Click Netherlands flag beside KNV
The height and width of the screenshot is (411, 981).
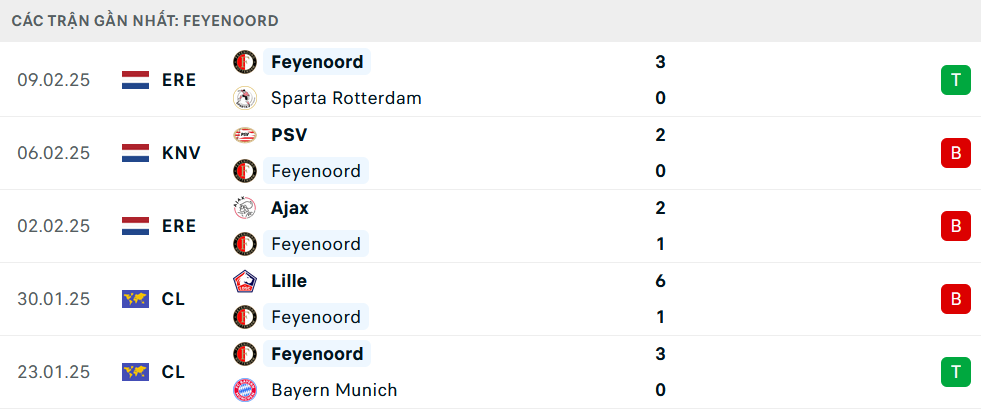[x=135, y=153]
